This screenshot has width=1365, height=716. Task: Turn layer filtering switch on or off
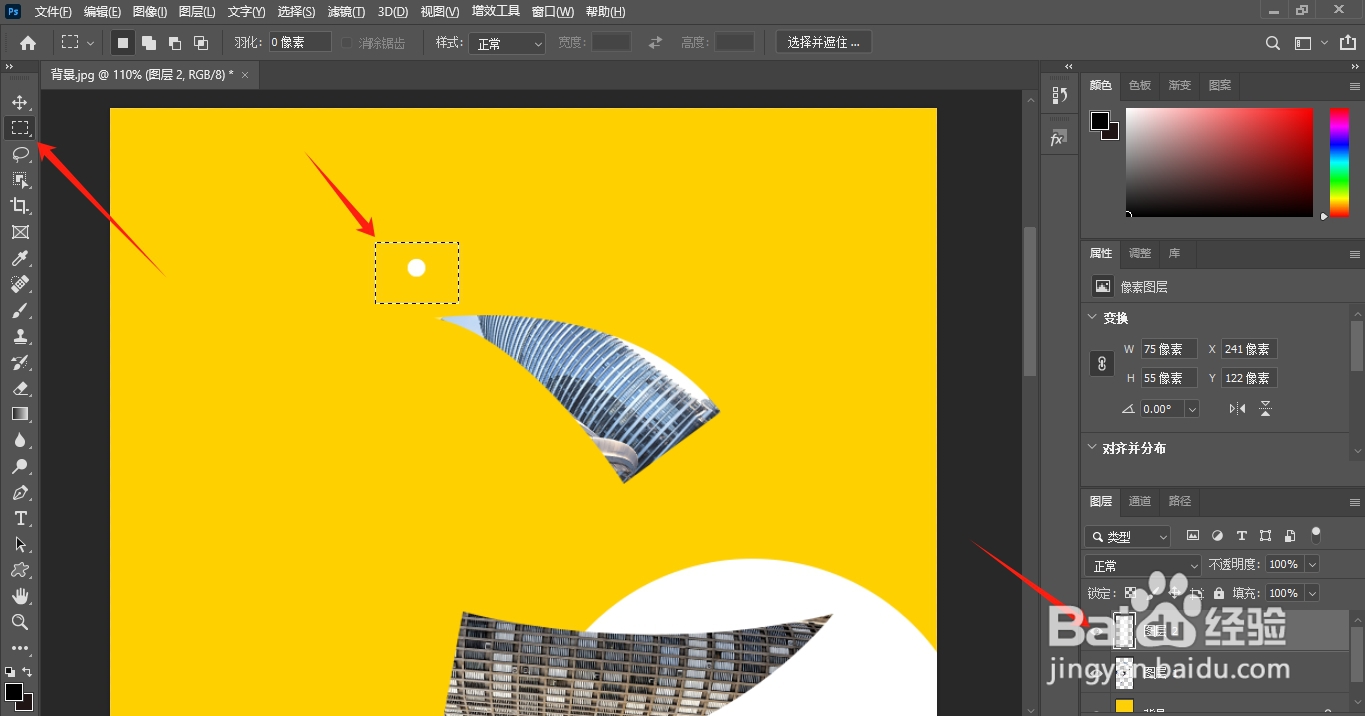pyautogui.click(x=1316, y=535)
